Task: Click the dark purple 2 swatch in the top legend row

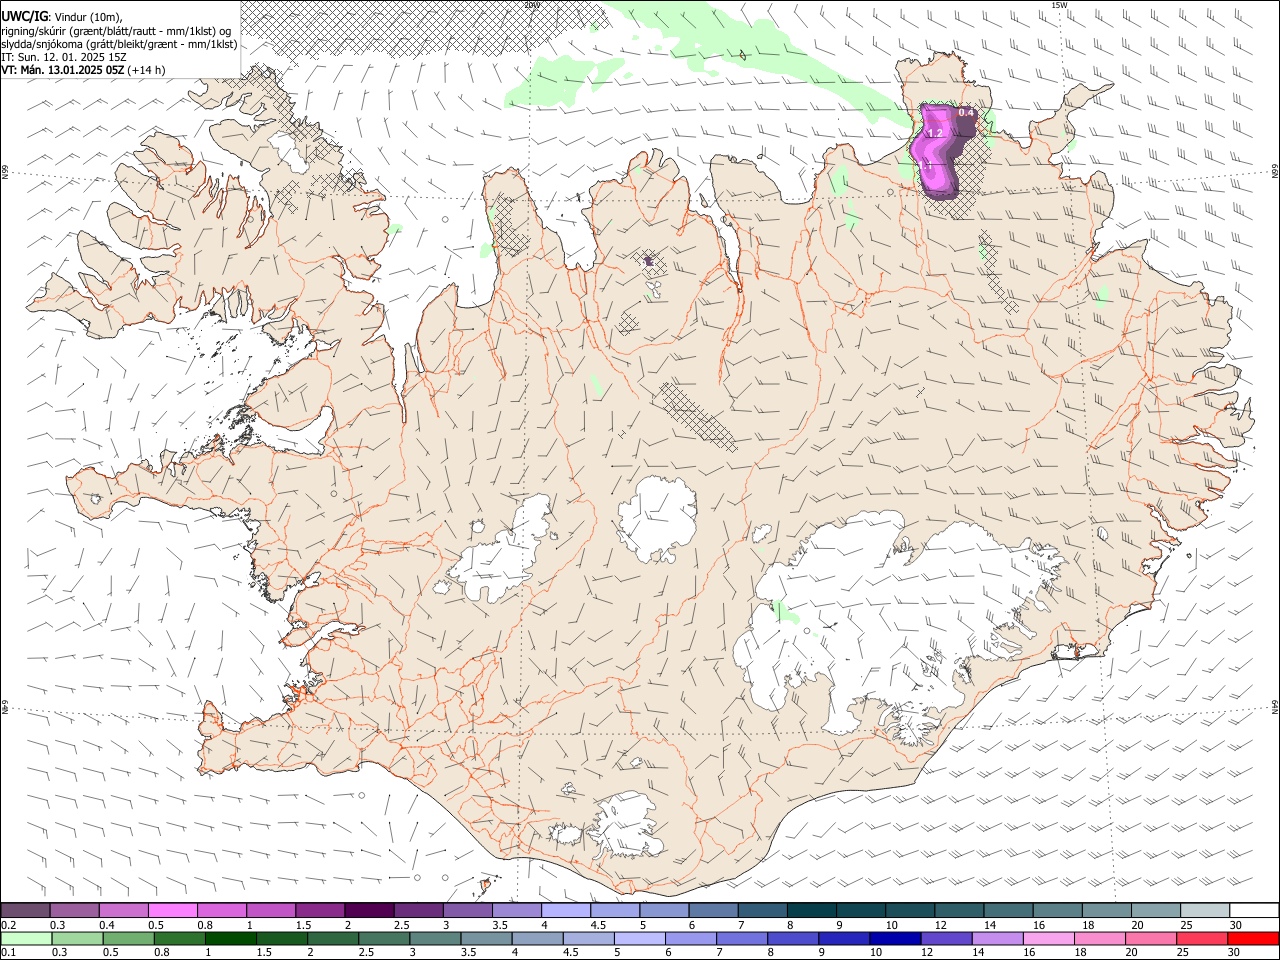Action: [x=368, y=911]
